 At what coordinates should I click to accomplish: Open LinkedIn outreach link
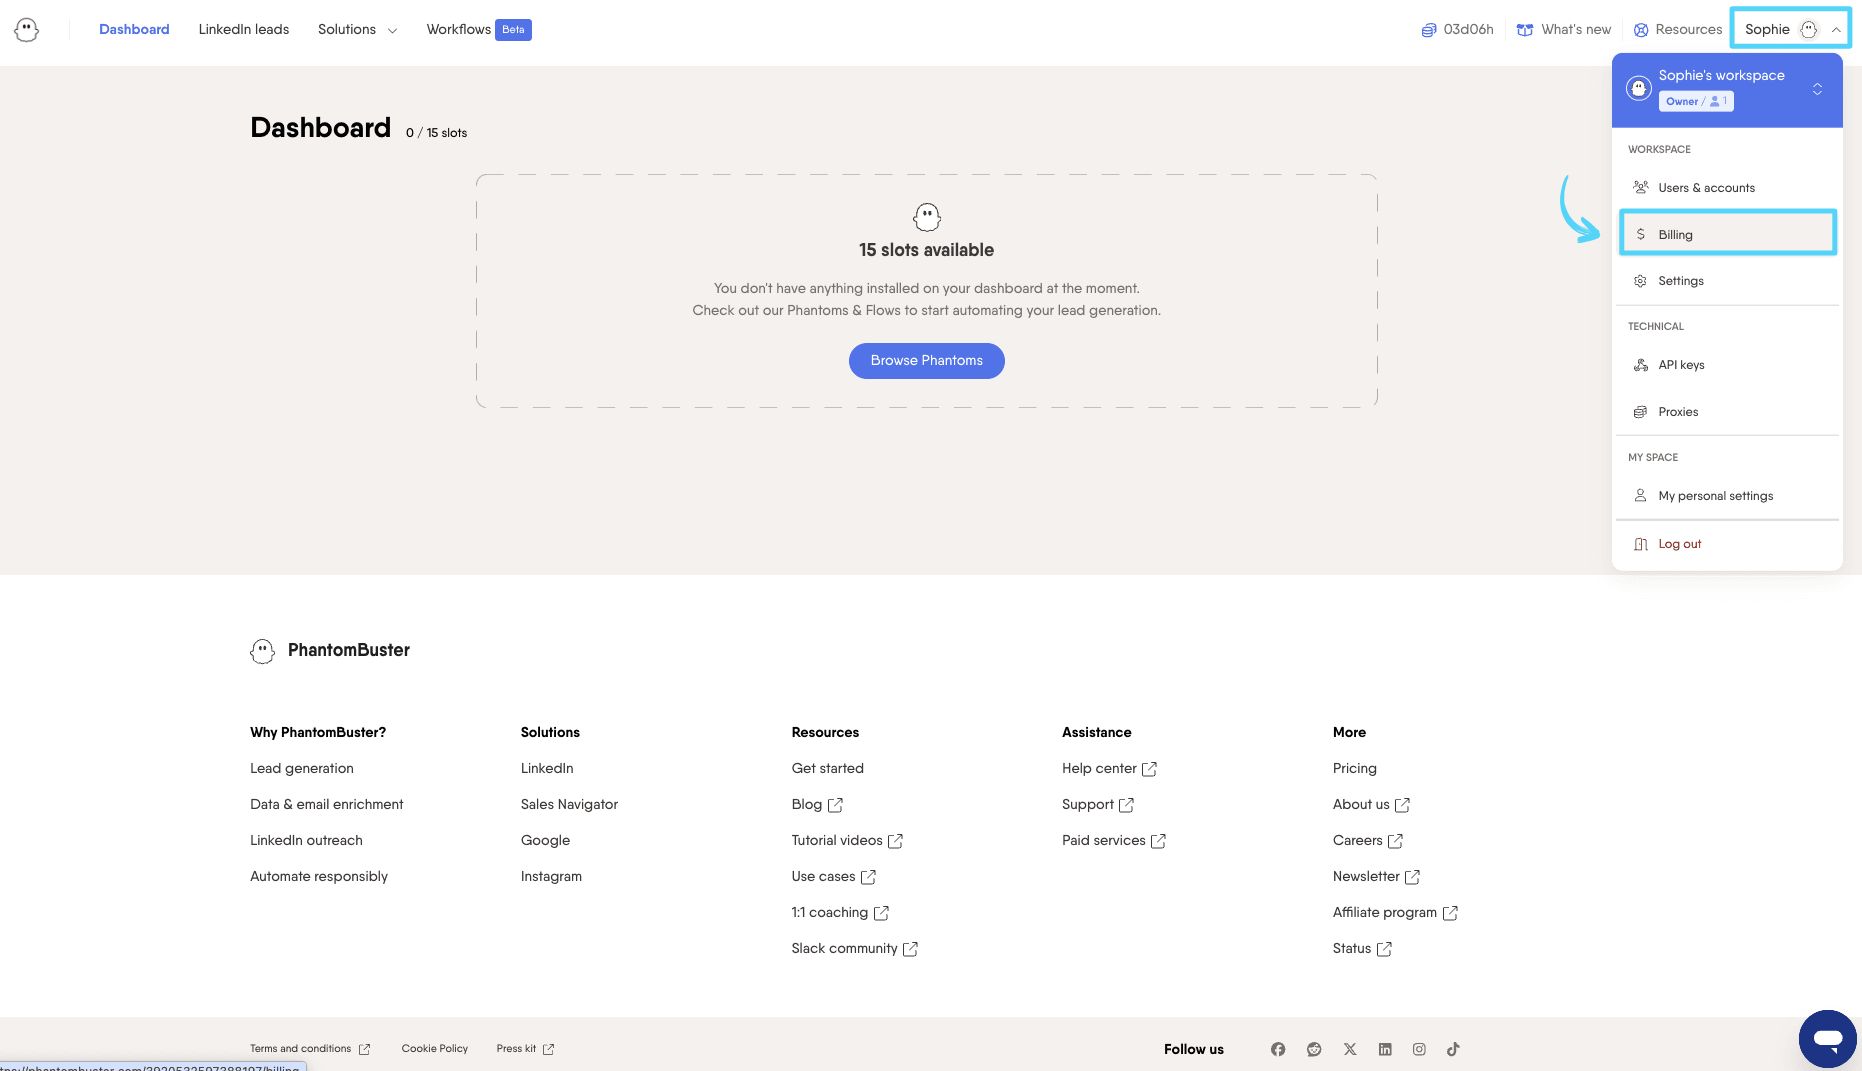tap(306, 840)
